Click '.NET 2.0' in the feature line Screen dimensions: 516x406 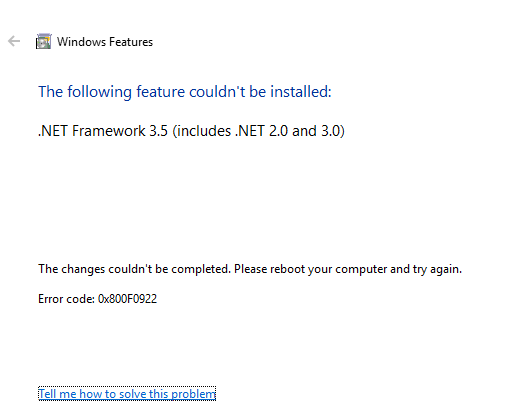261,131
